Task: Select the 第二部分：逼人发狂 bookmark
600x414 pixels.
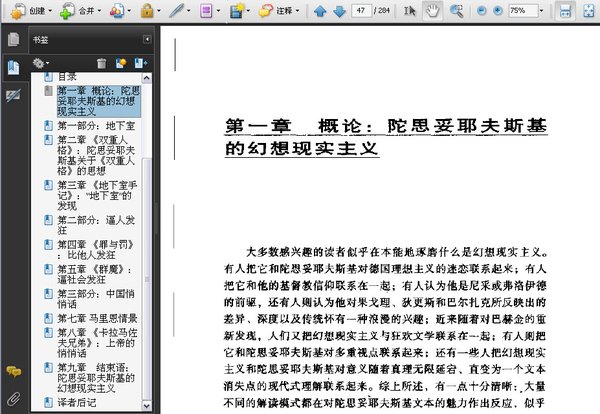Action: pyautogui.click(x=96, y=225)
